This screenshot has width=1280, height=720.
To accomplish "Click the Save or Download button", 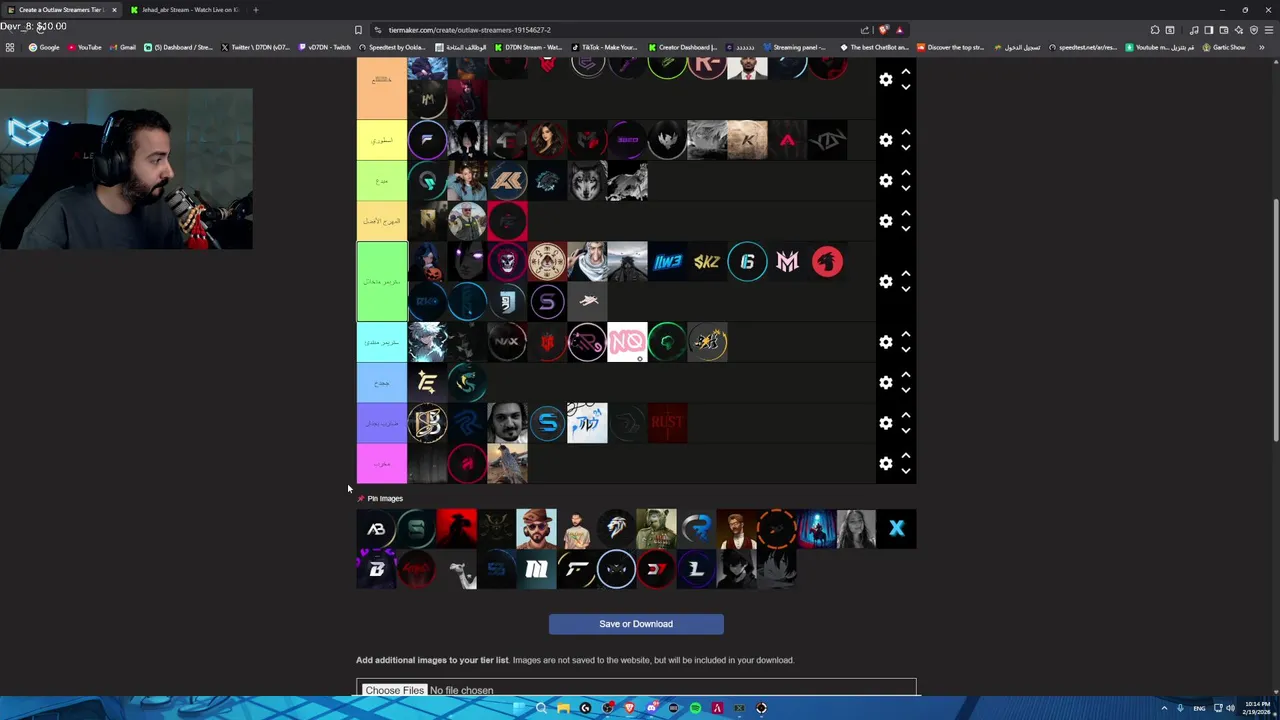I will (x=636, y=624).
